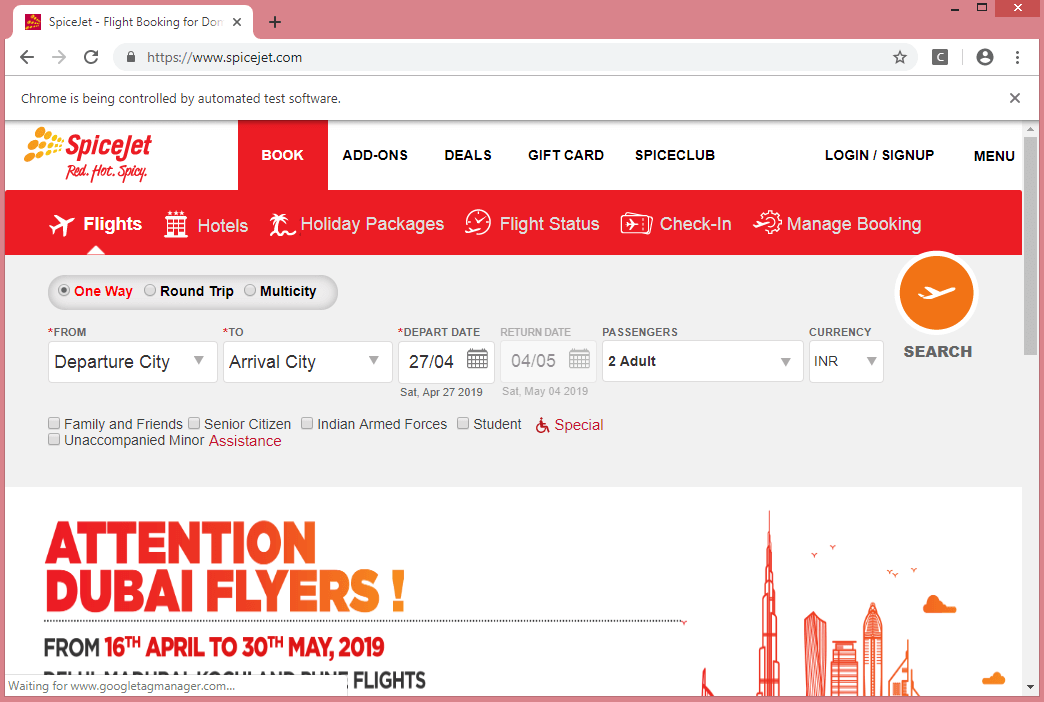1044x702 pixels.
Task: Check the Unaccompanied Minor checkbox
Action: [54, 440]
